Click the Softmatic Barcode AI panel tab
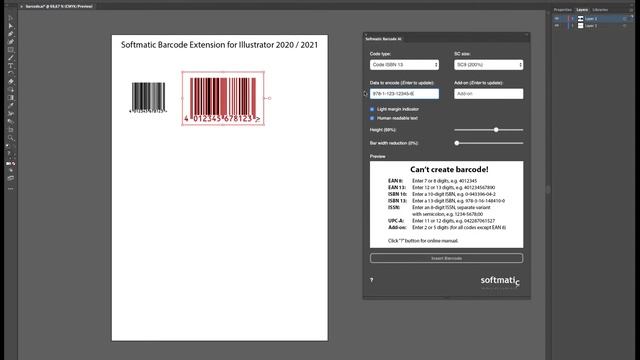The image size is (640, 360). (x=383, y=39)
